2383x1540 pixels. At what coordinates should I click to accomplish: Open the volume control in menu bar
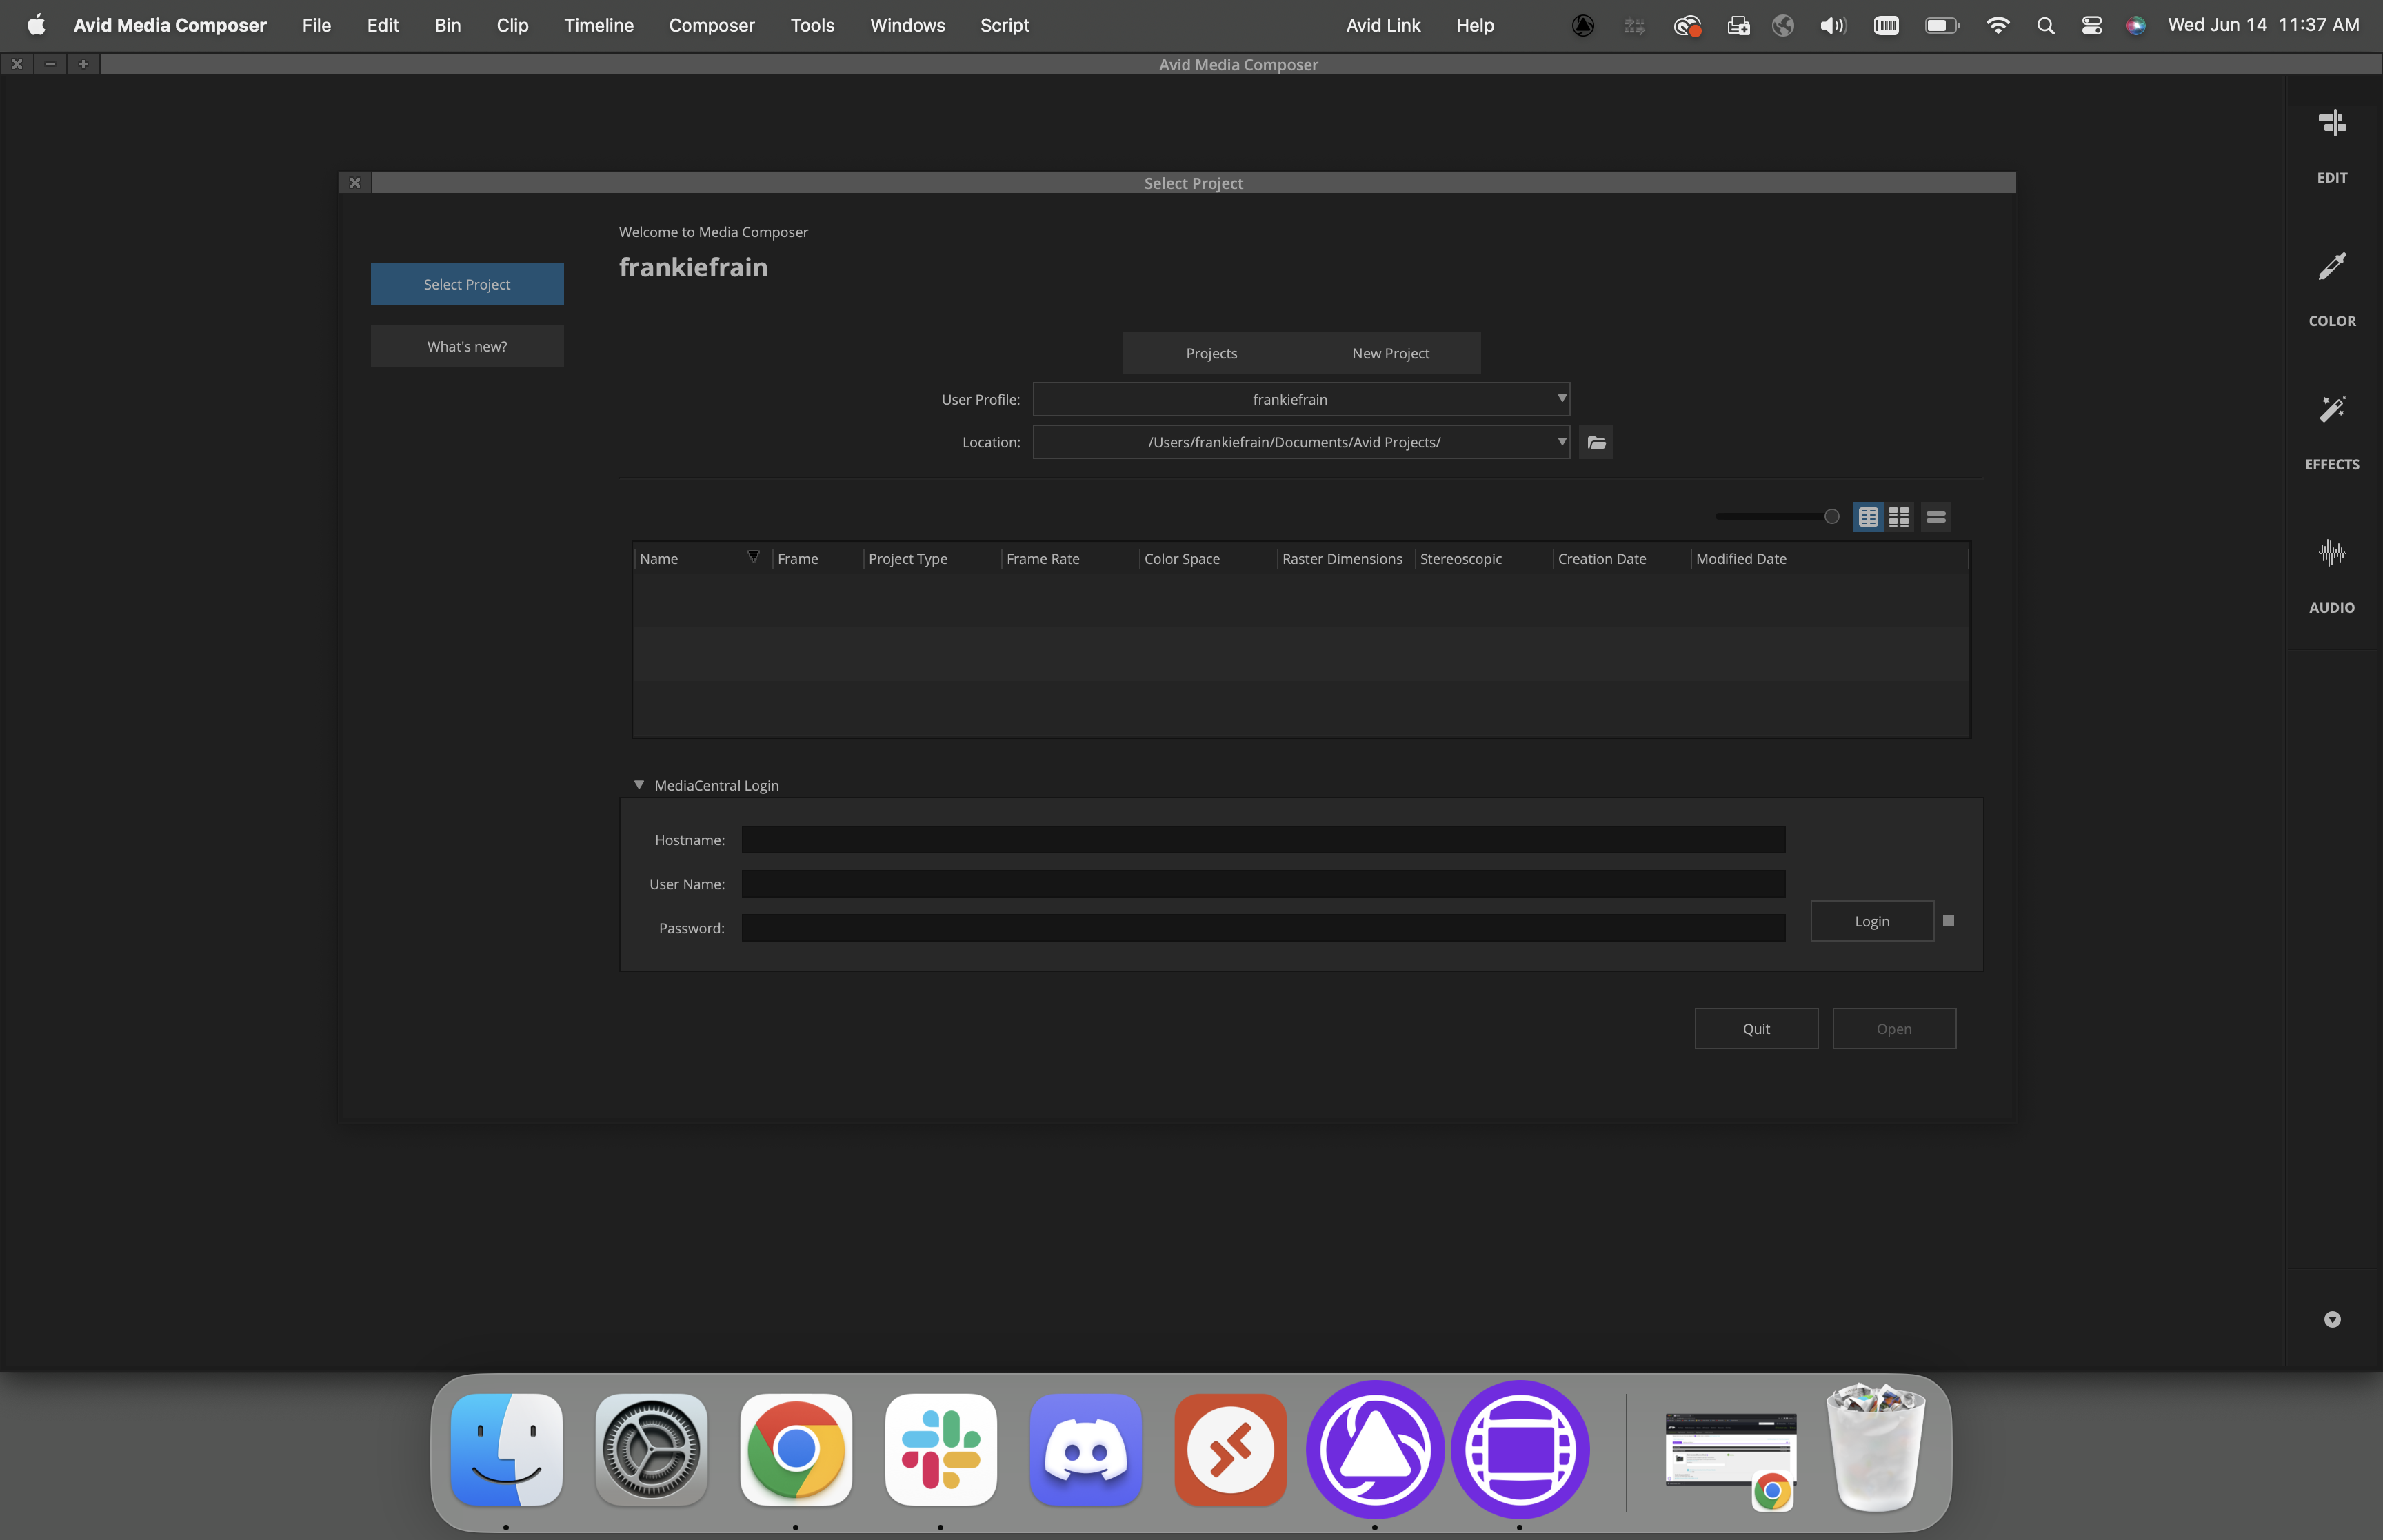(x=1832, y=25)
